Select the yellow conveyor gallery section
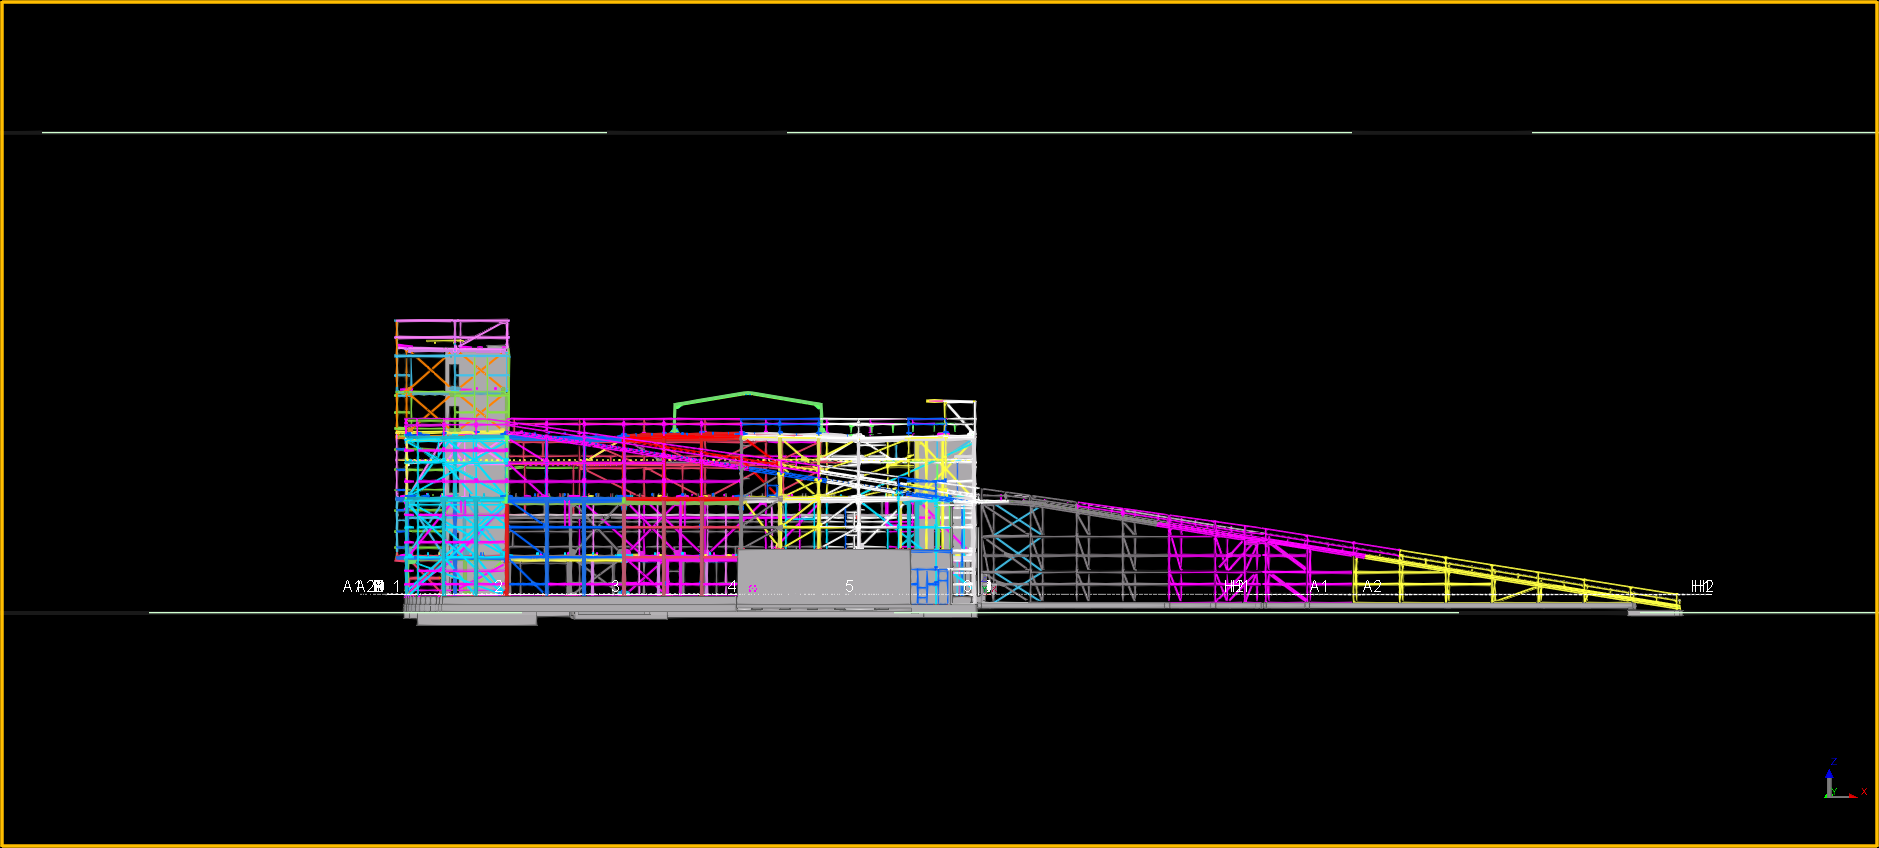The width and height of the screenshot is (1879, 848). (1500, 574)
